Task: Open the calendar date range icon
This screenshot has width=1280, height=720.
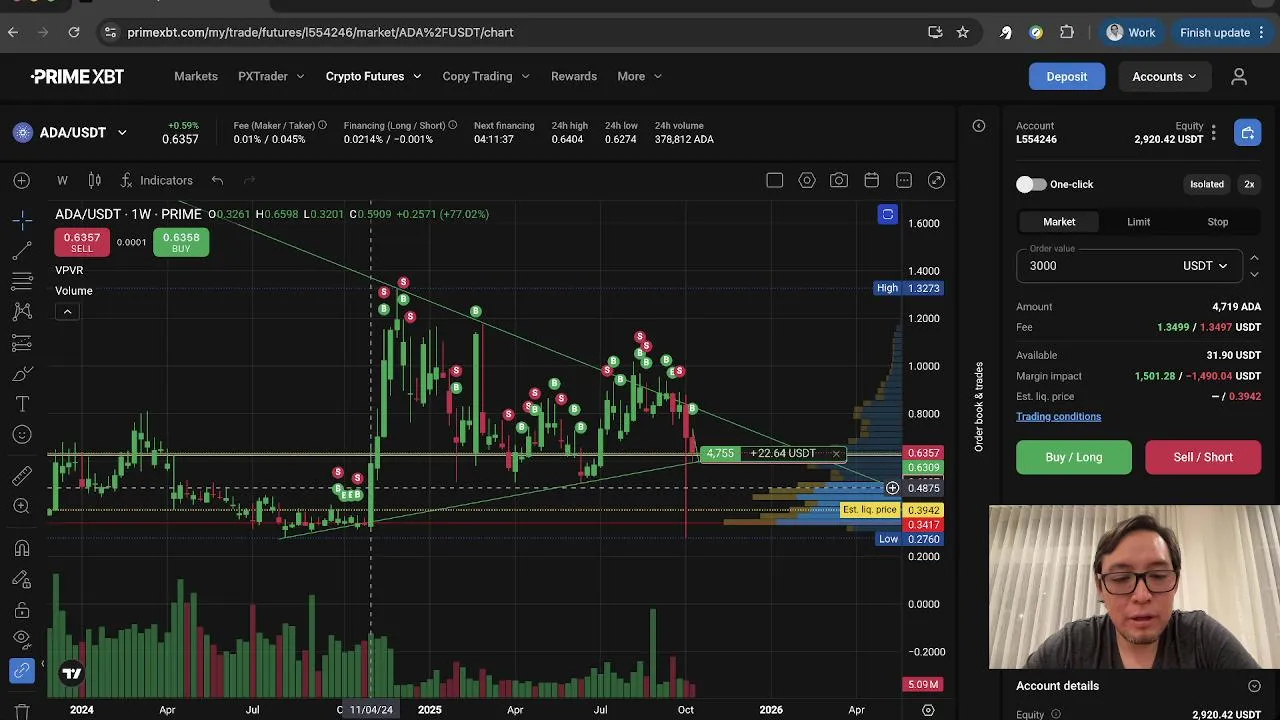Action: click(872, 181)
